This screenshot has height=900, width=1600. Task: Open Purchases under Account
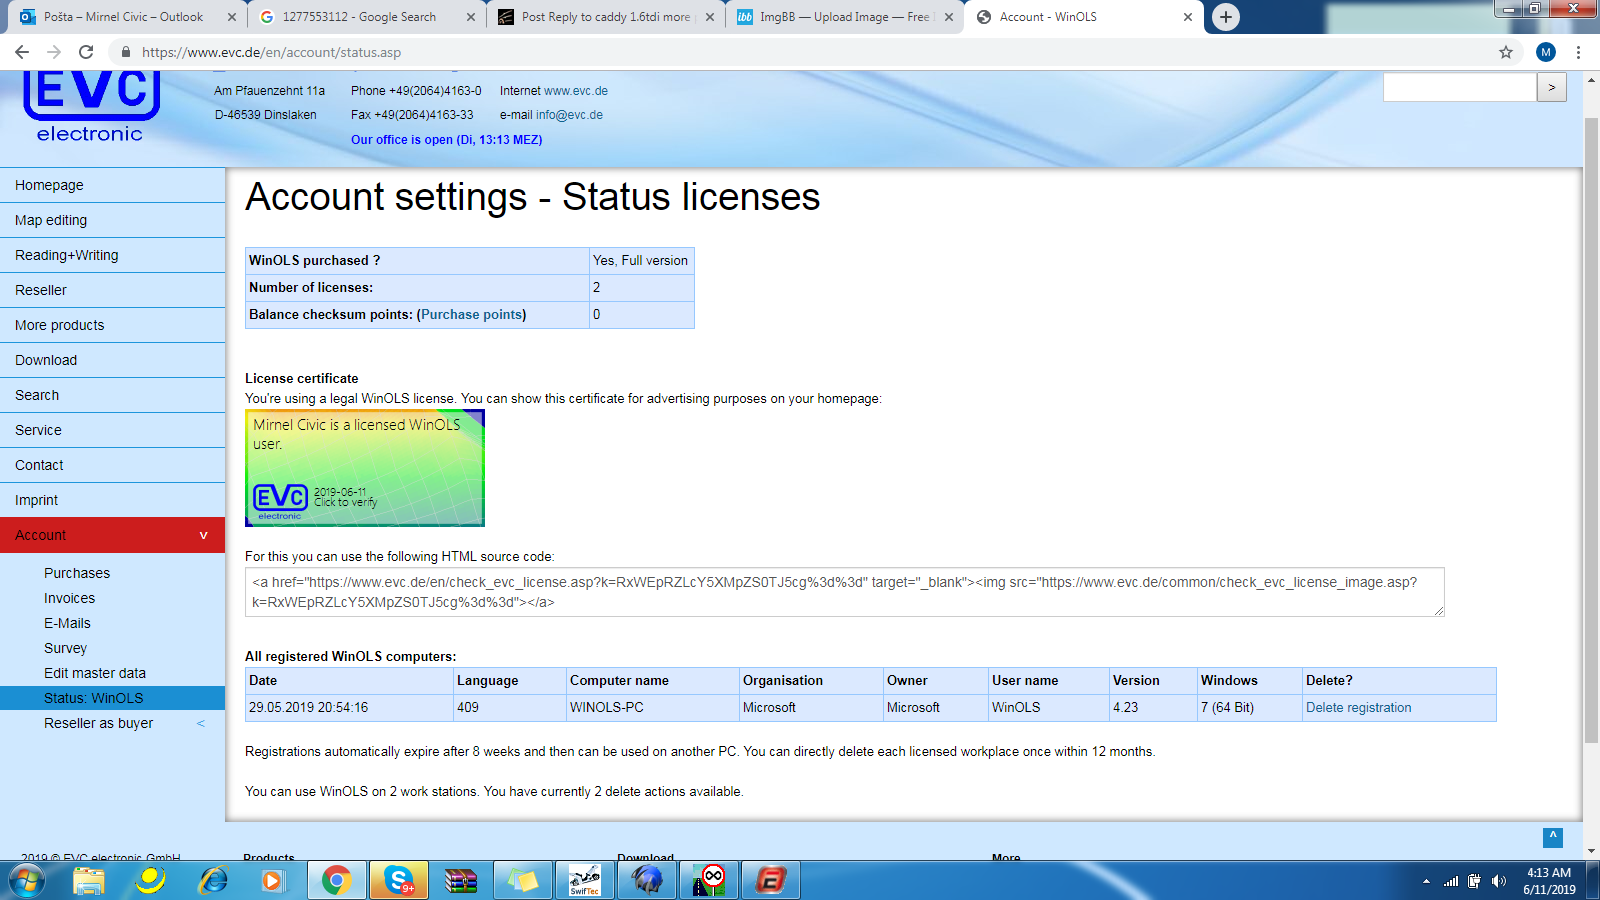77,573
